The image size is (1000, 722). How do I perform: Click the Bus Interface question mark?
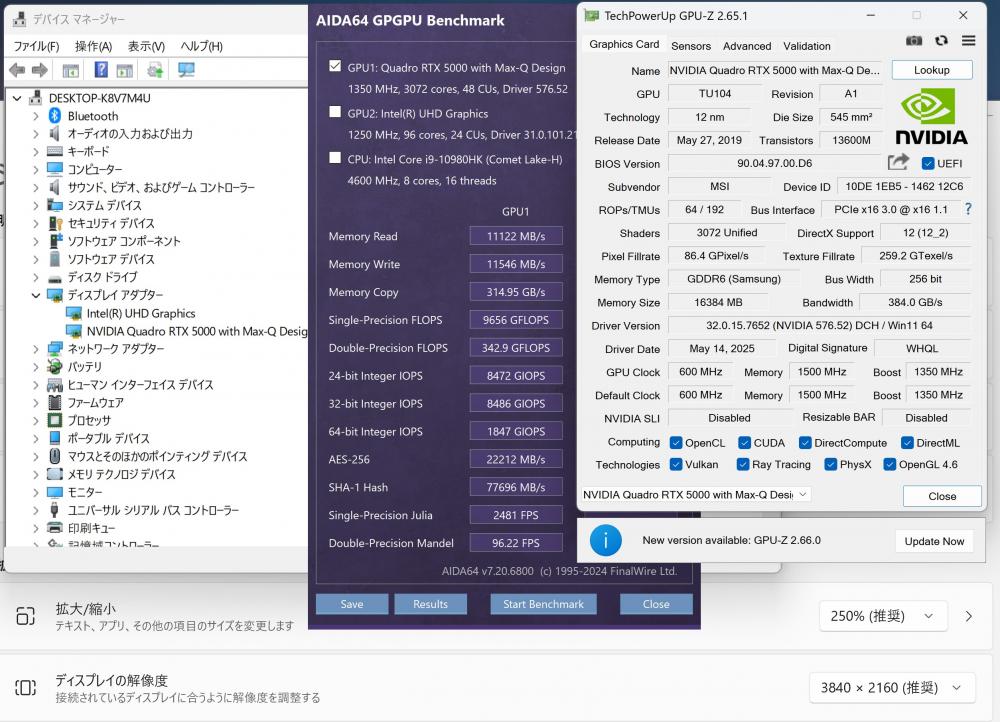tap(968, 209)
